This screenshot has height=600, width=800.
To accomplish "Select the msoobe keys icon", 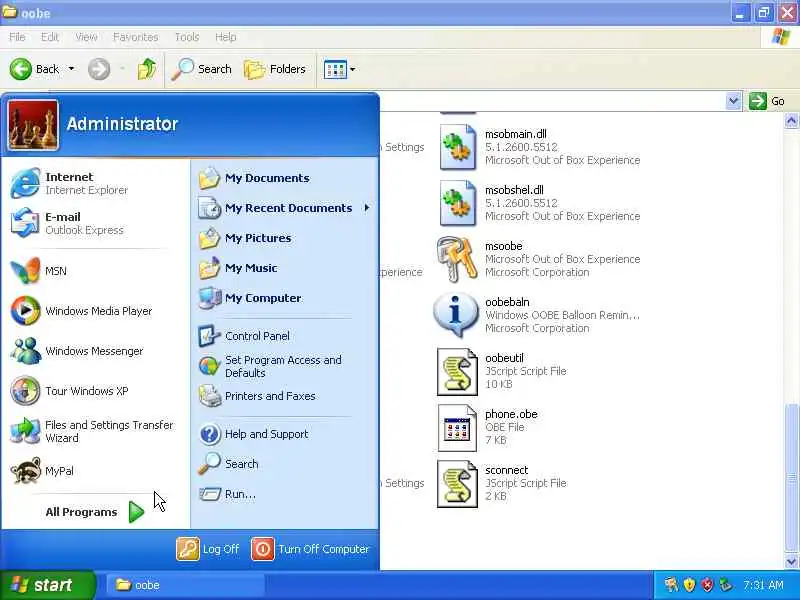I will click(x=457, y=259).
